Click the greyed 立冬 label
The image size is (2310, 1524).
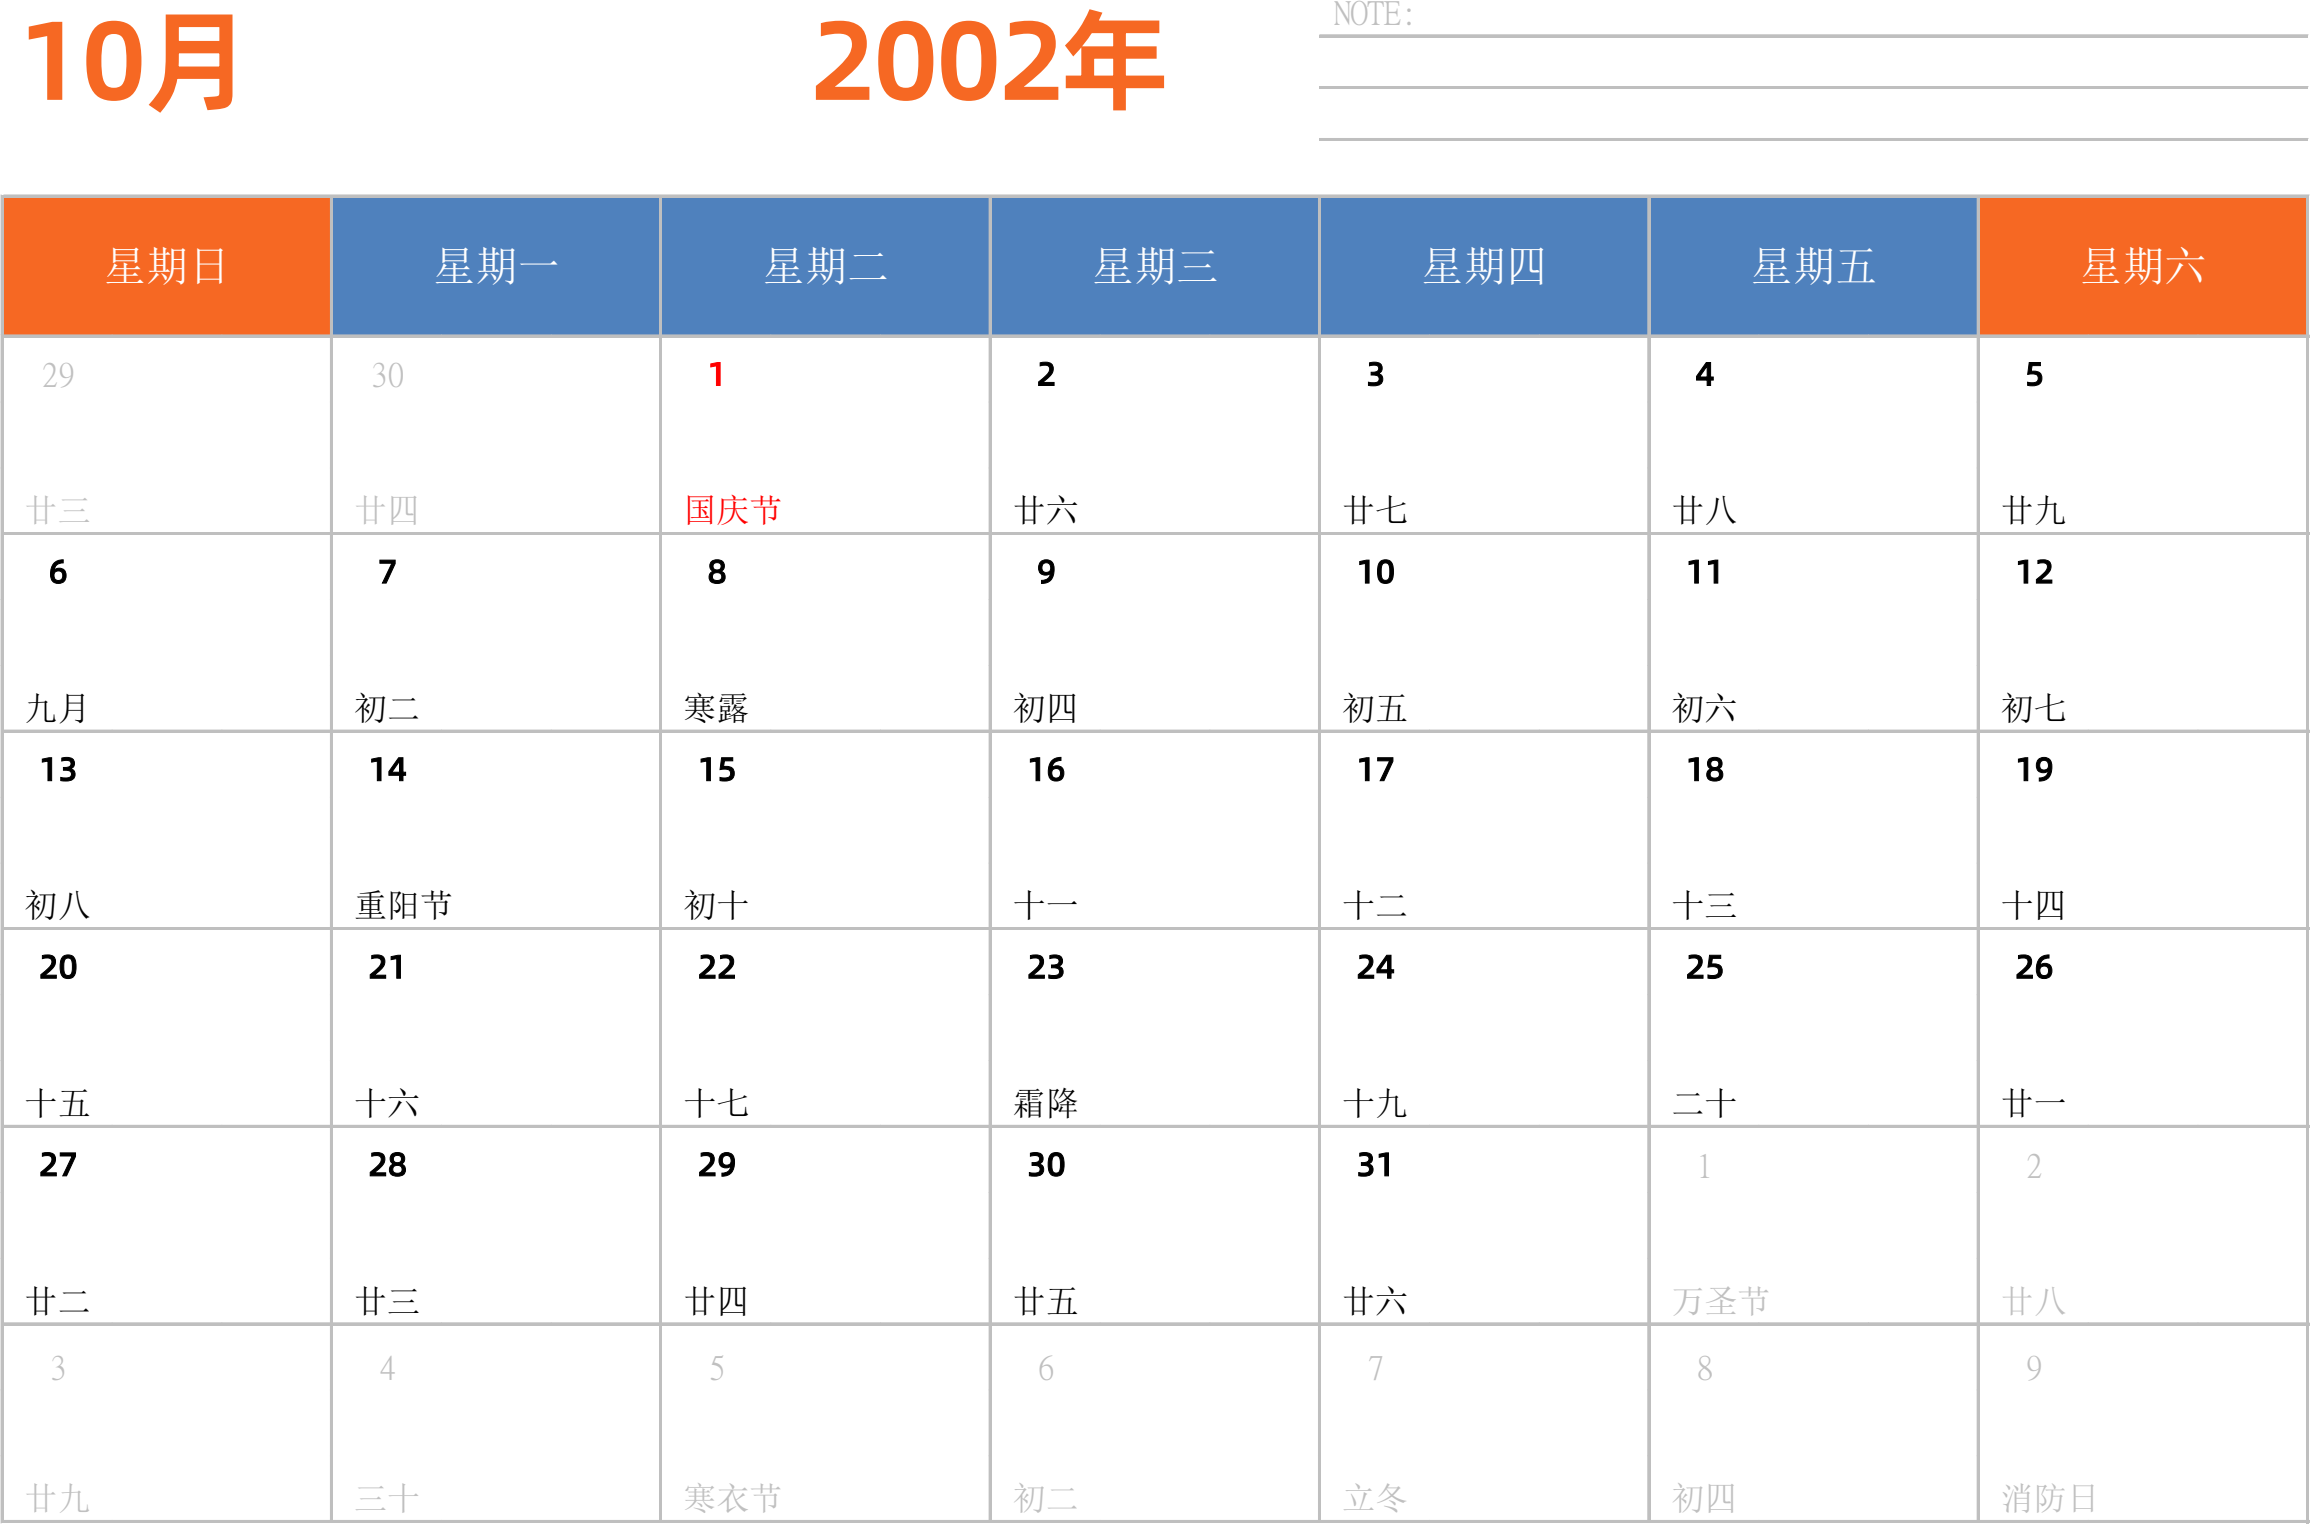point(1375,1498)
